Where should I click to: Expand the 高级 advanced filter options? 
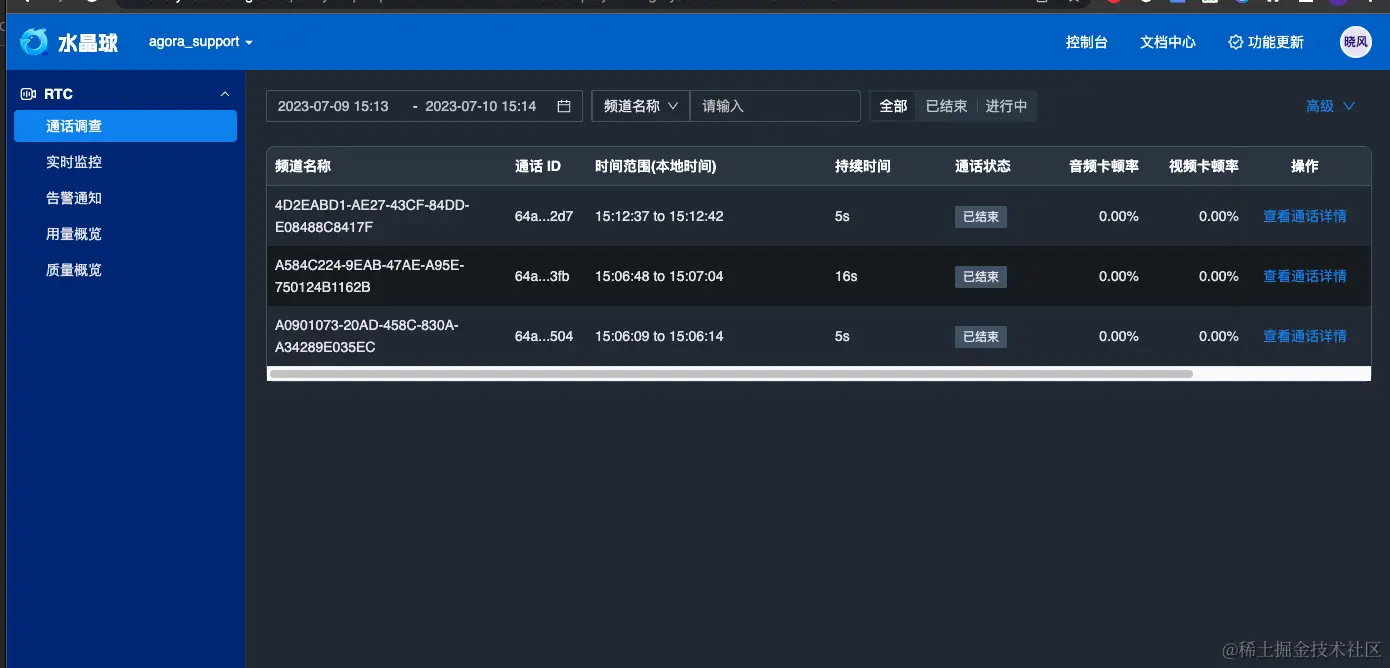pyautogui.click(x=1330, y=106)
